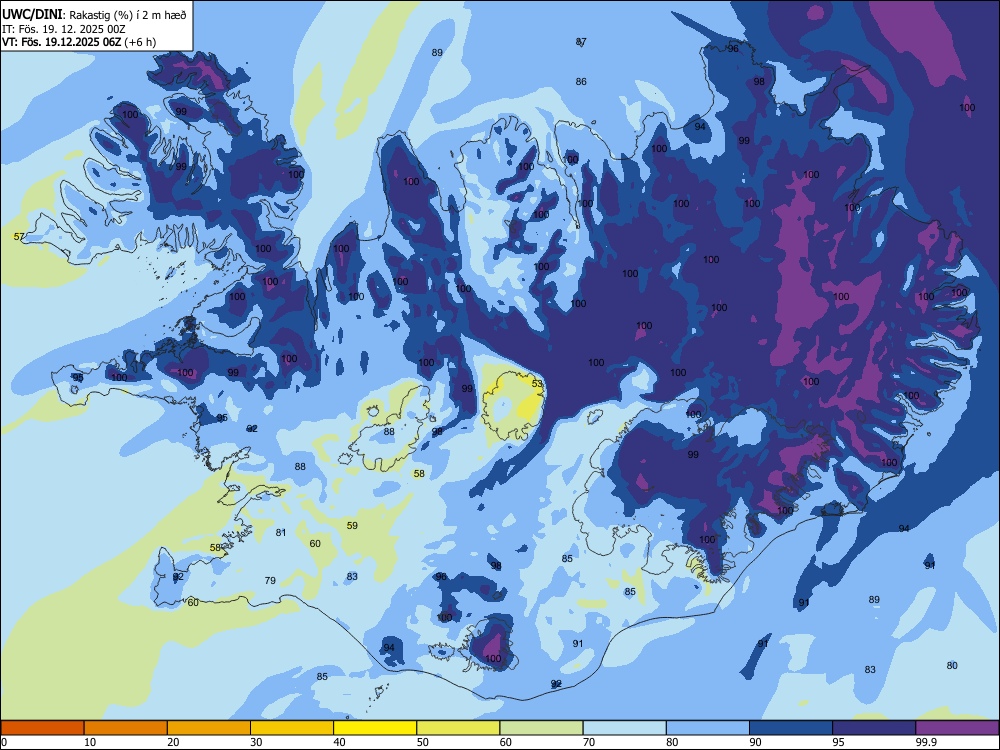The width and height of the screenshot is (1000, 750).
Task: Click the legend tick label '60'
Action: tap(506, 742)
